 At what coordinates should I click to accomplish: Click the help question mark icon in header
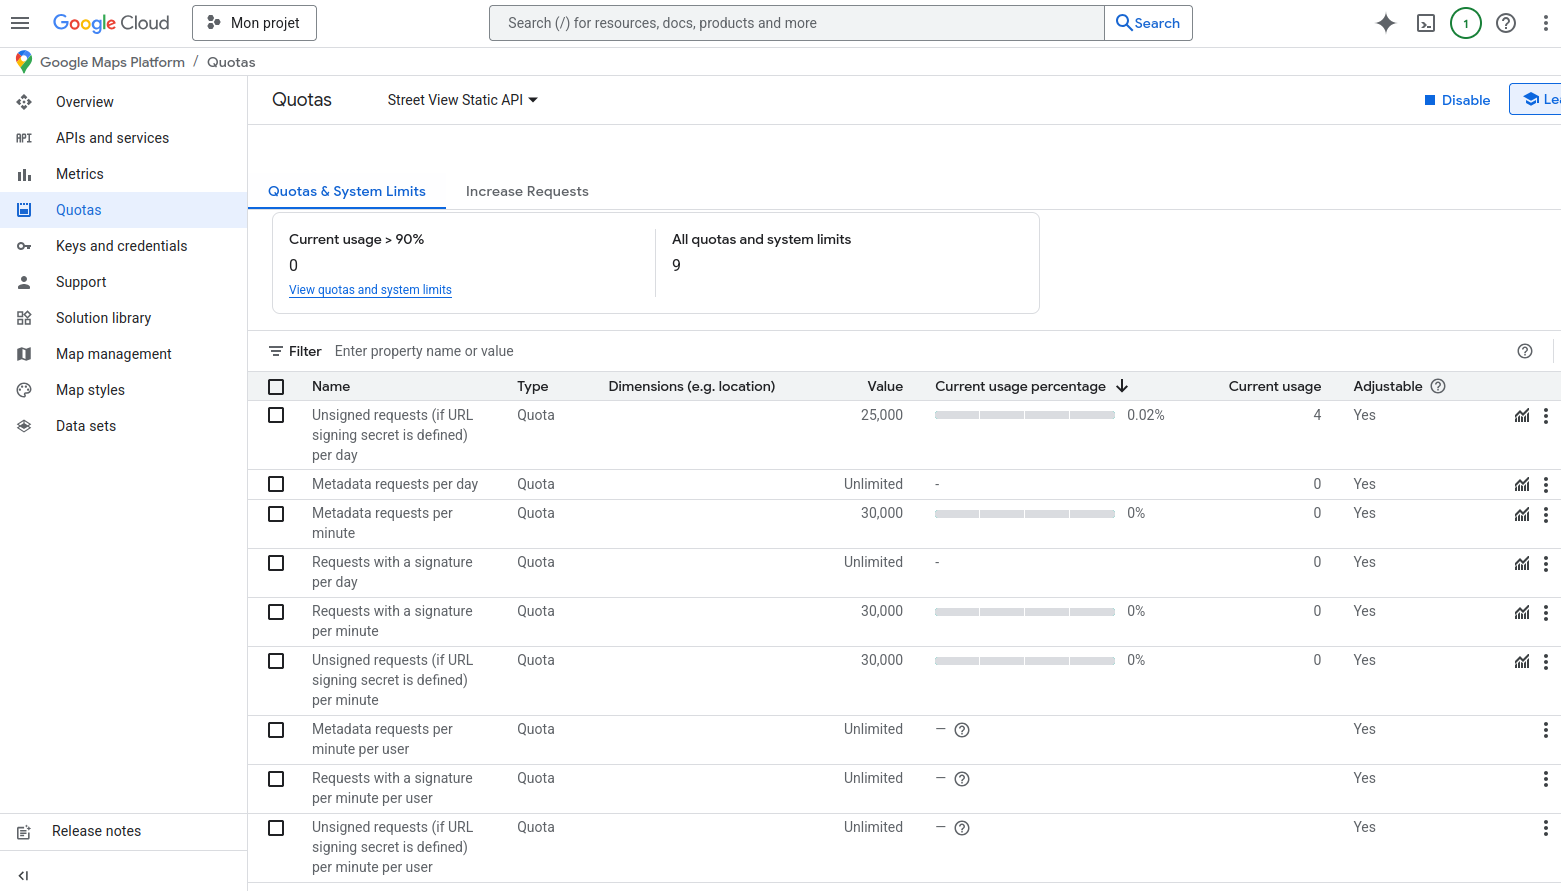tap(1505, 23)
